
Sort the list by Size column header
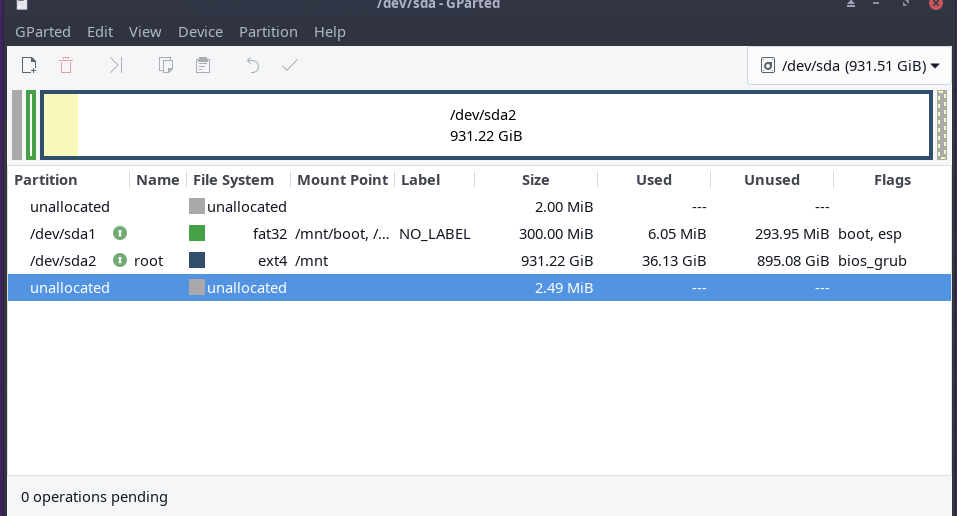pyautogui.click(x=535, y=180)
